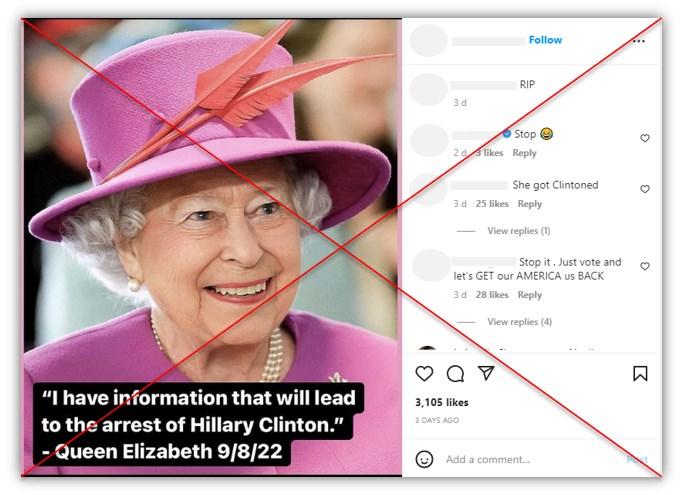Expand View replies (1)

(518, 231)
